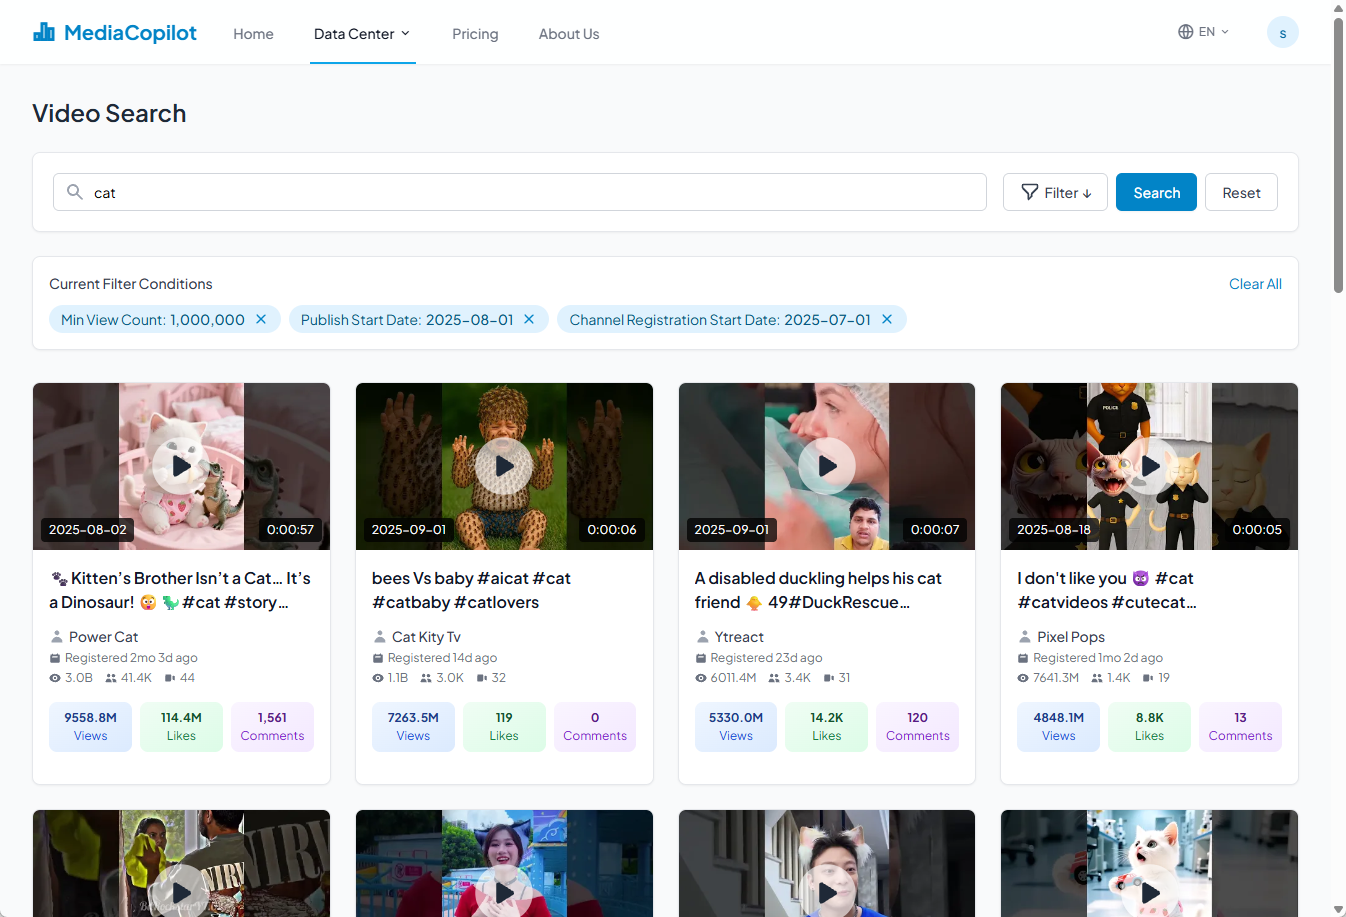Screen dimensions: 1346x917
Task: Play the I don't like you video
Action: (1150, 466)
